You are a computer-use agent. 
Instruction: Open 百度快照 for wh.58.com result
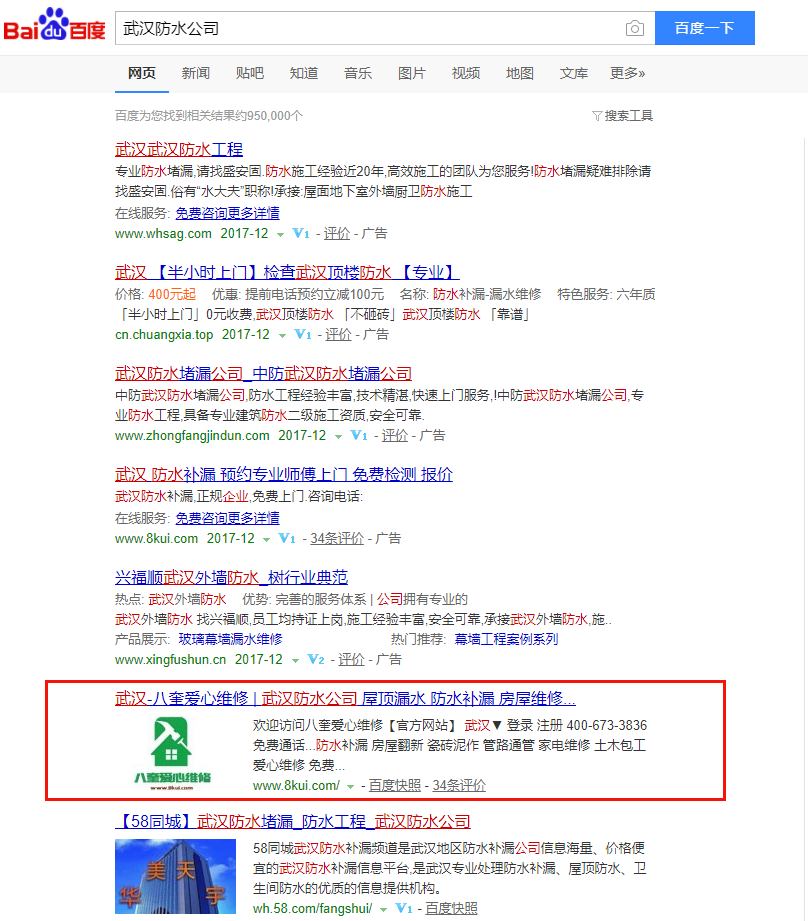pyautogui.click(x=451, y=909)
